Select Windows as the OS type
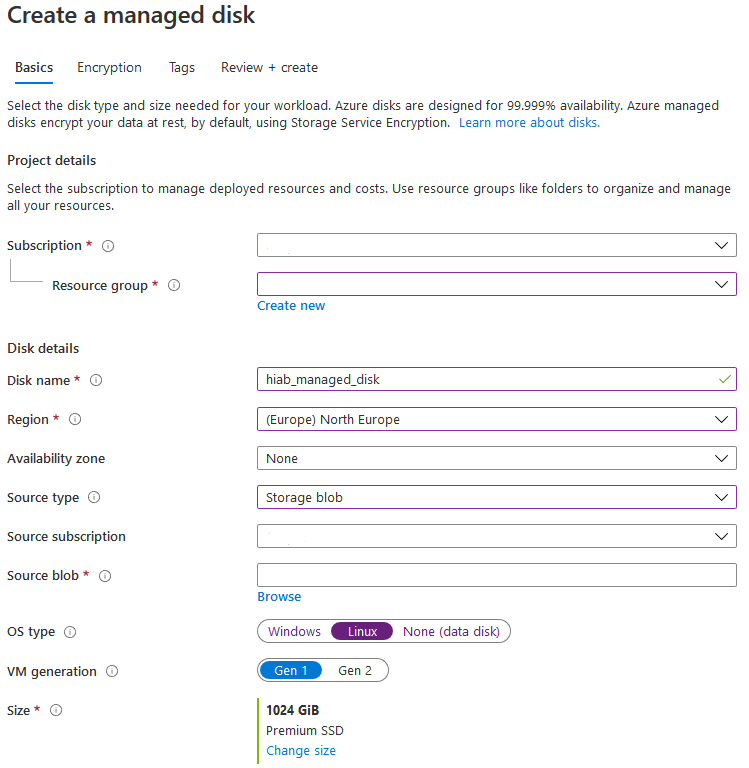Image resolution: width=749 pixels, height=768 pixels. [x=294, y=632]
